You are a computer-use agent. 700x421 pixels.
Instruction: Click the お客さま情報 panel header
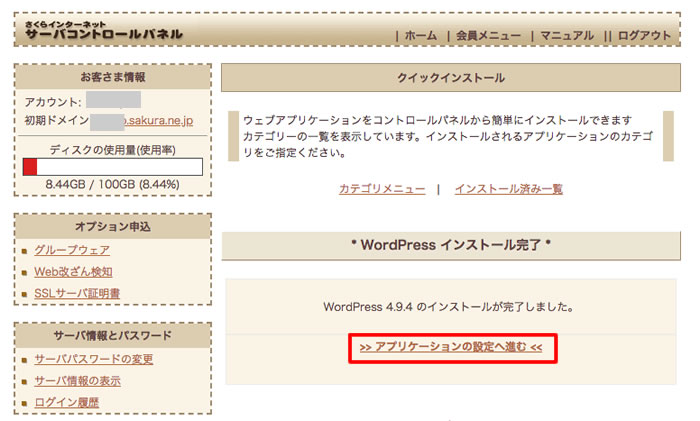(112, 77)
